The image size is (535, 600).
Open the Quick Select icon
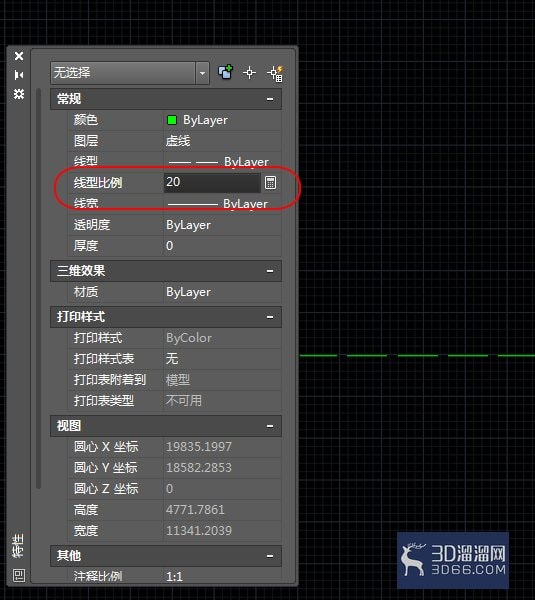(x=276, y=73)
